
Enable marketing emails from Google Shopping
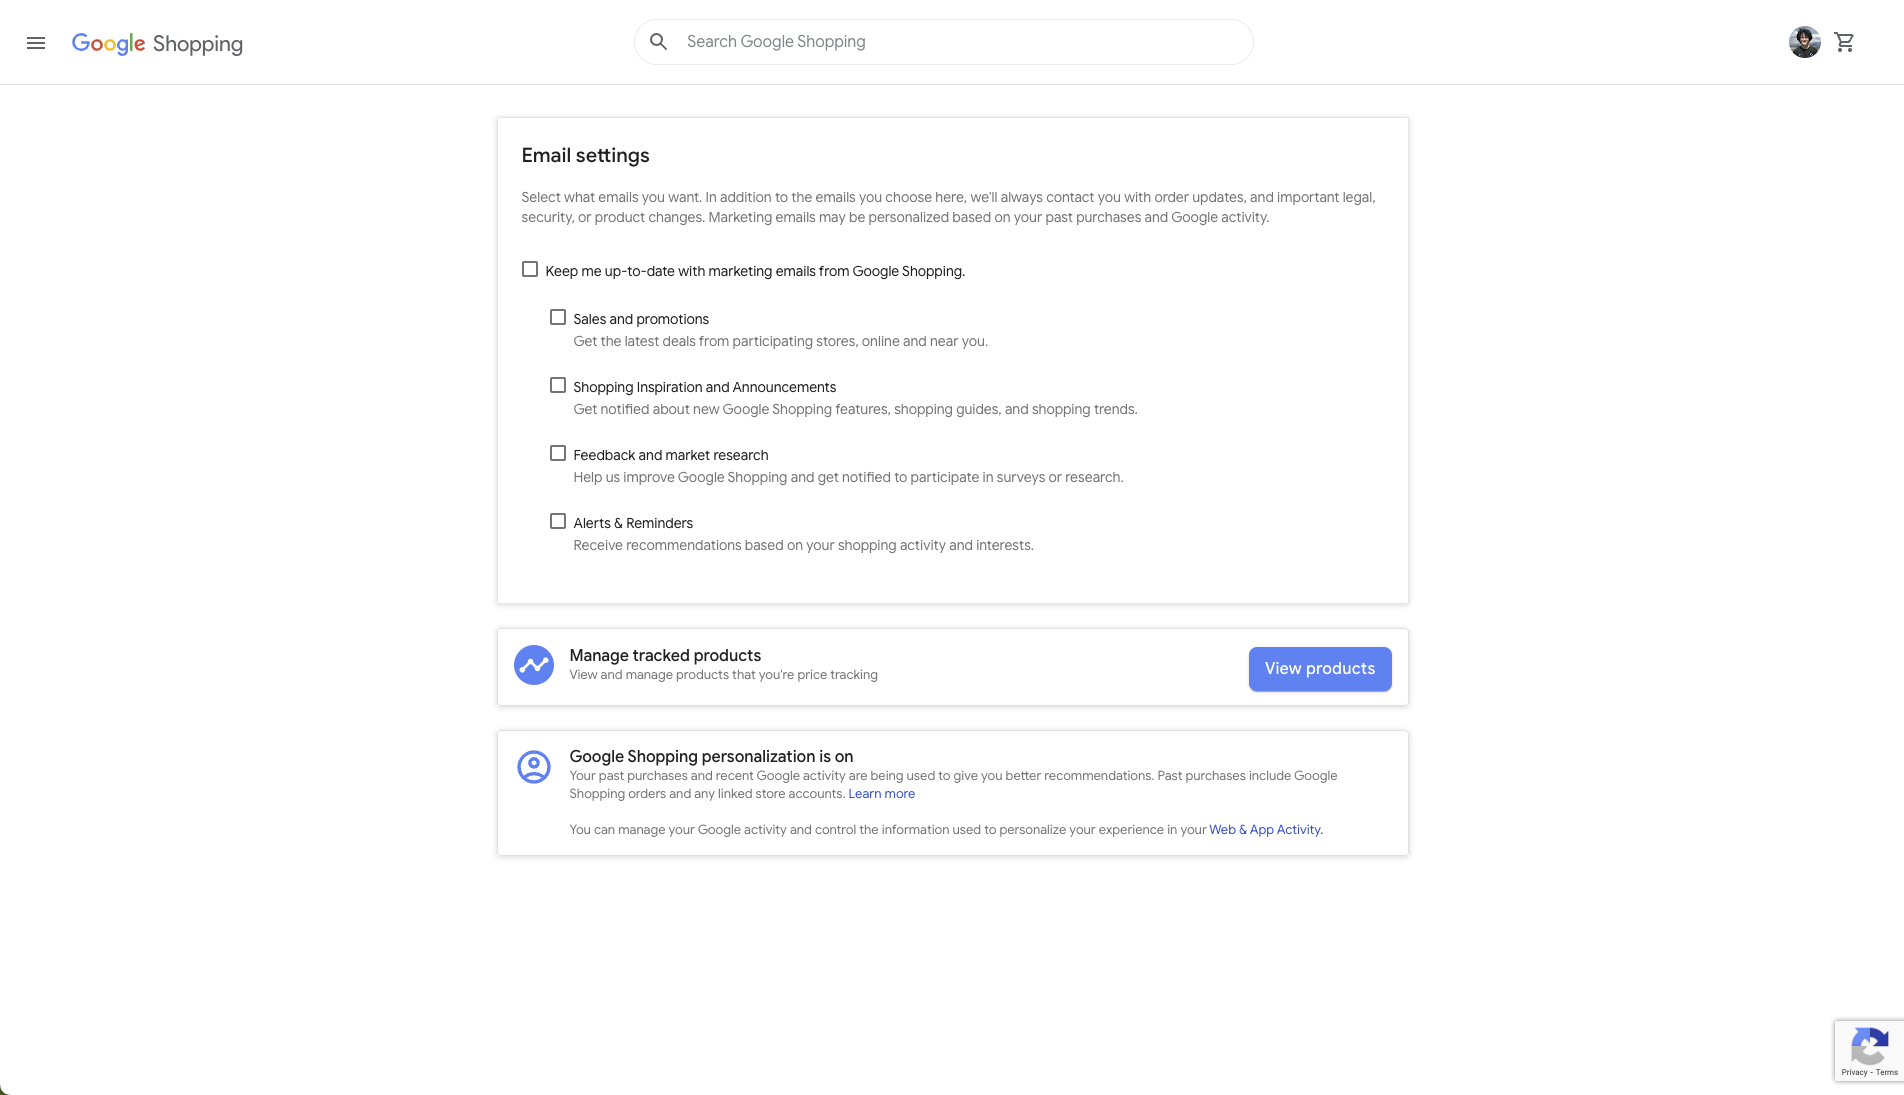coord(530,269)
